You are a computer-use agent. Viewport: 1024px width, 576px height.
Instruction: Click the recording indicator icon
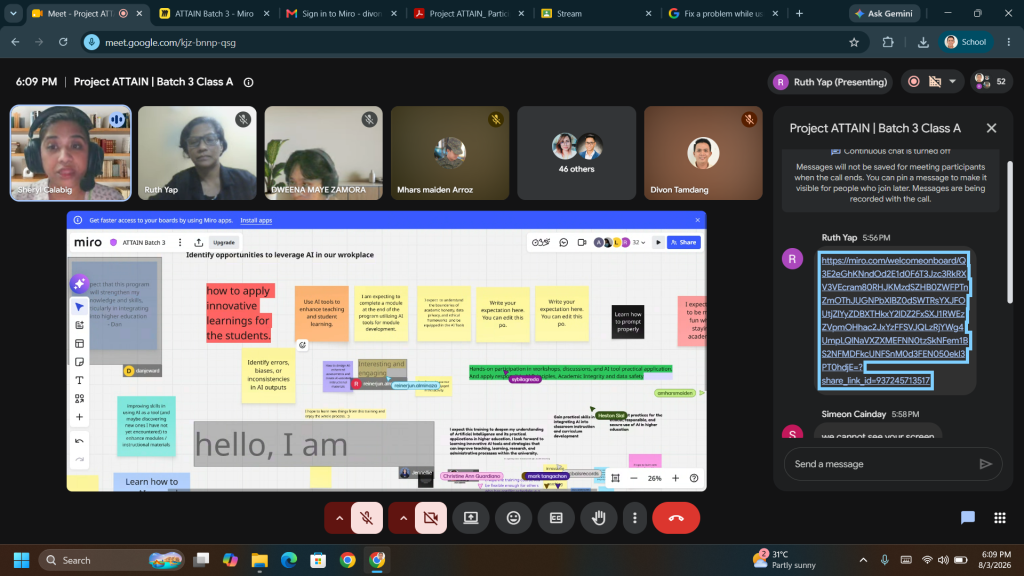pos(914,82)
